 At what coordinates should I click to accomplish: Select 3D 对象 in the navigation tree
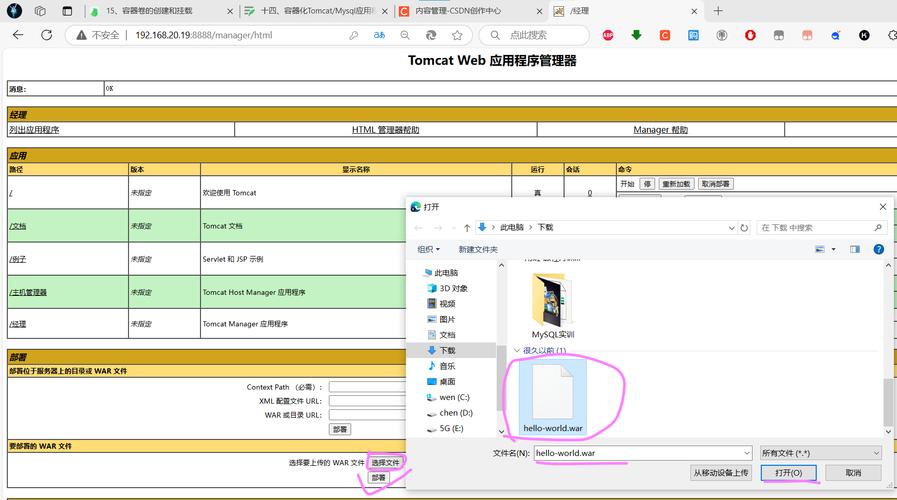[448, 288]
